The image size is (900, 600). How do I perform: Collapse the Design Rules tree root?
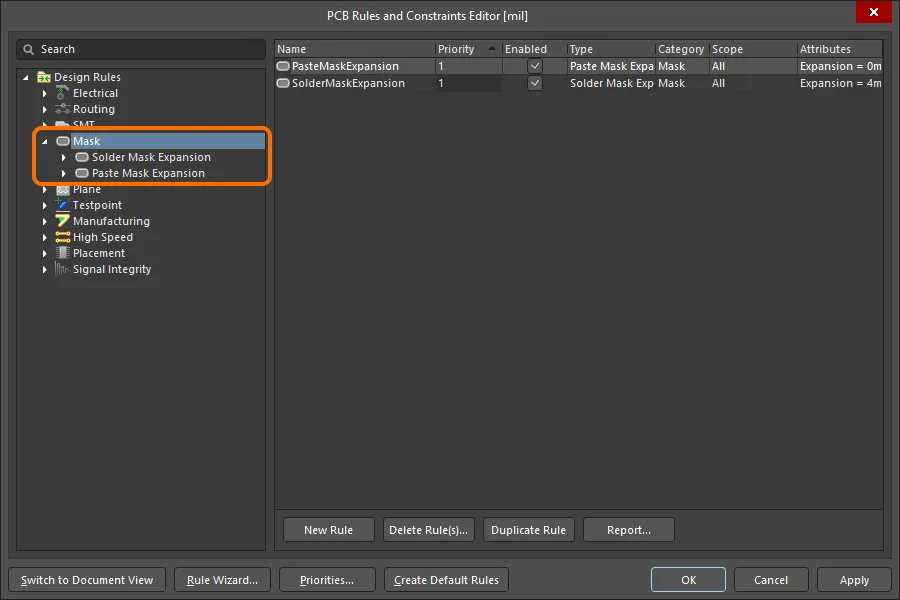(x=26, y=77)
